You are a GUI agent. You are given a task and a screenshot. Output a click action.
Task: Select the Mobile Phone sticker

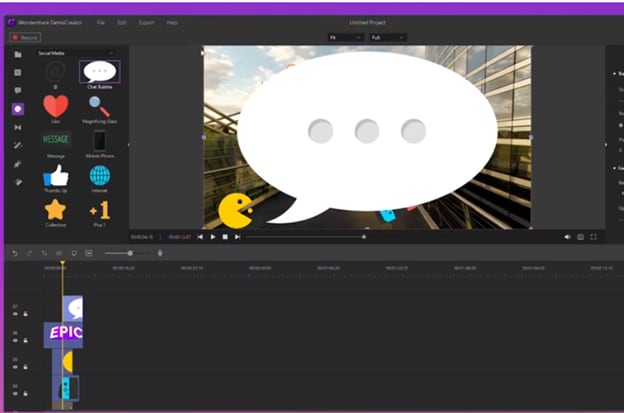coord(99,141)
